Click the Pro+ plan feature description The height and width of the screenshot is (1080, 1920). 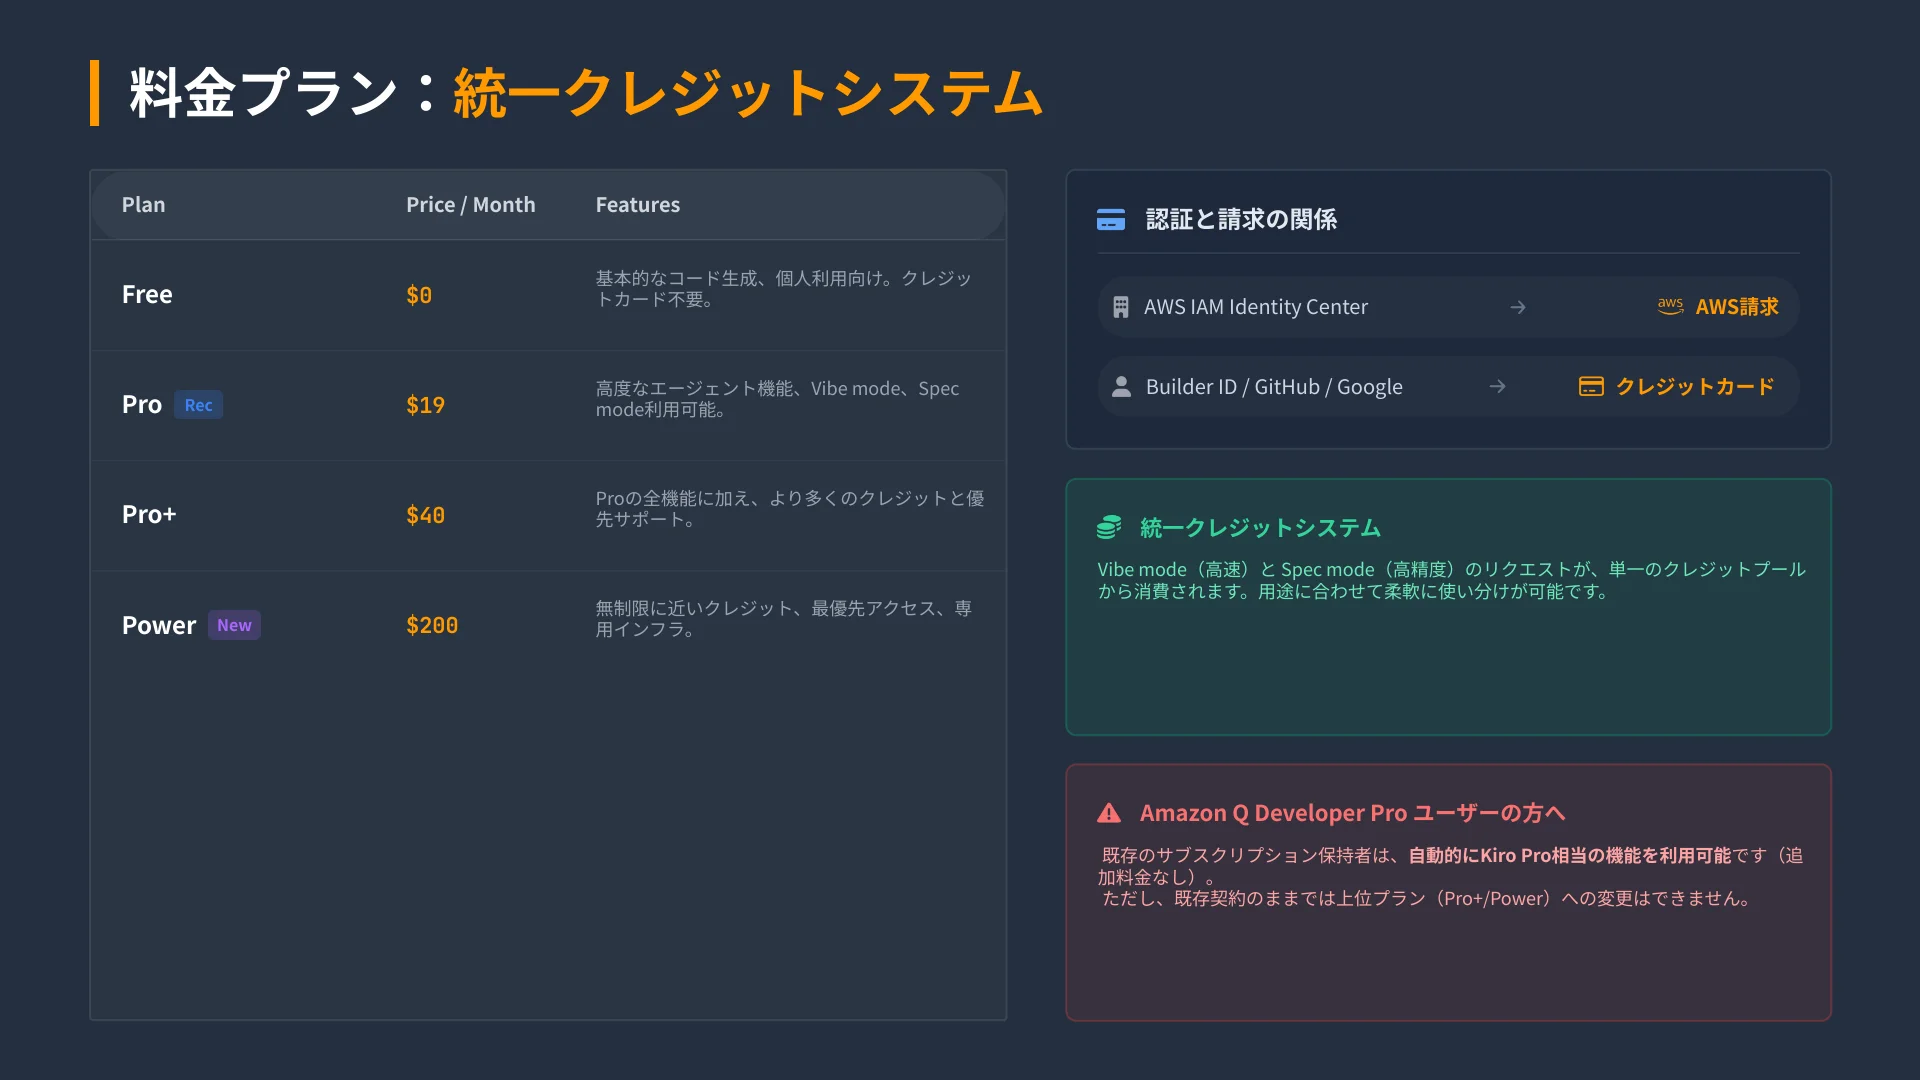click(x=790, y=509)
